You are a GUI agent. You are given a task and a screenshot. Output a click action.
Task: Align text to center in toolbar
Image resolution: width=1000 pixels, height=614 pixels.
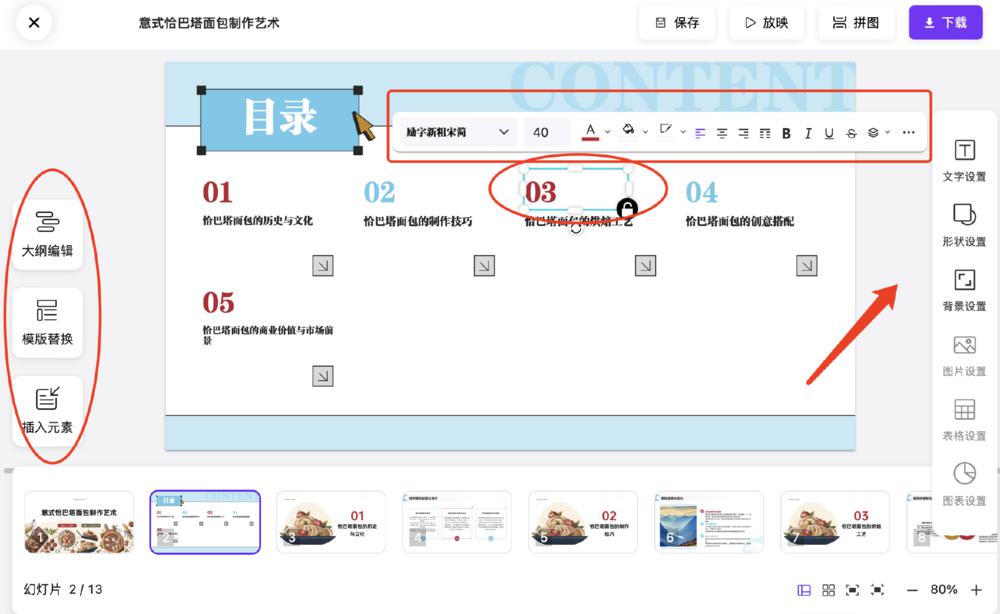(x=722, y=133)
